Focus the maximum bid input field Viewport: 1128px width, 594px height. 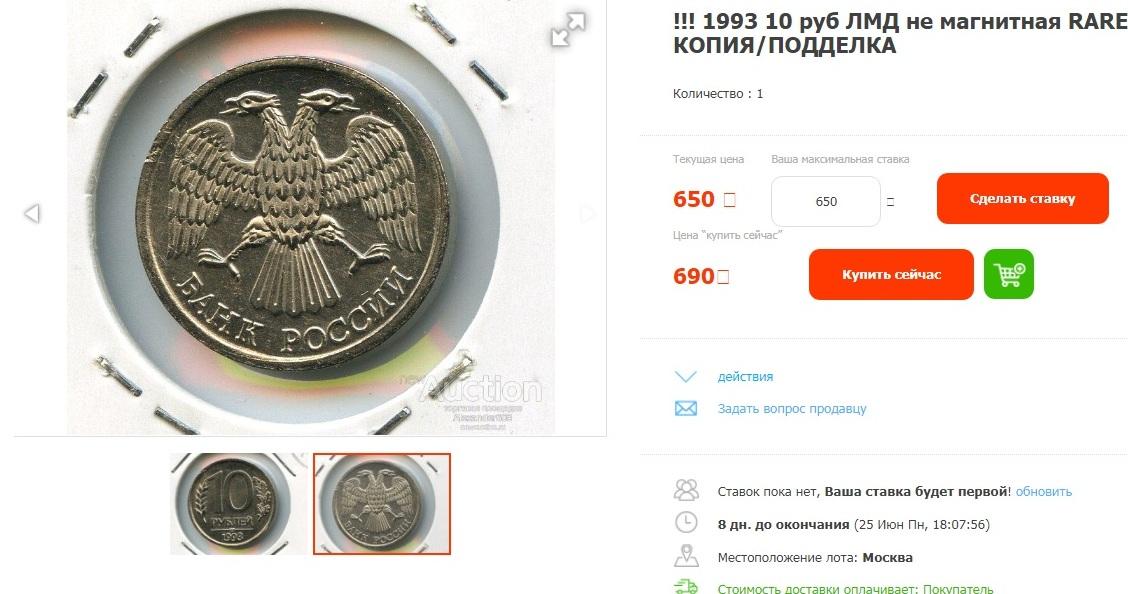point(826,201)
